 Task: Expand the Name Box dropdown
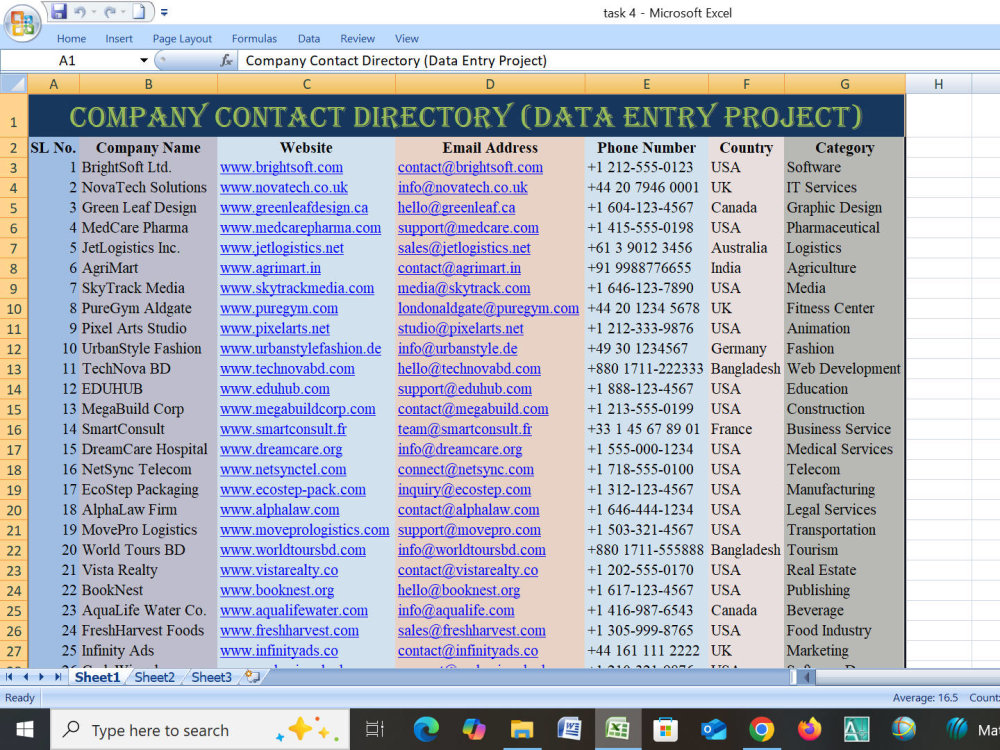pos(144,61)
